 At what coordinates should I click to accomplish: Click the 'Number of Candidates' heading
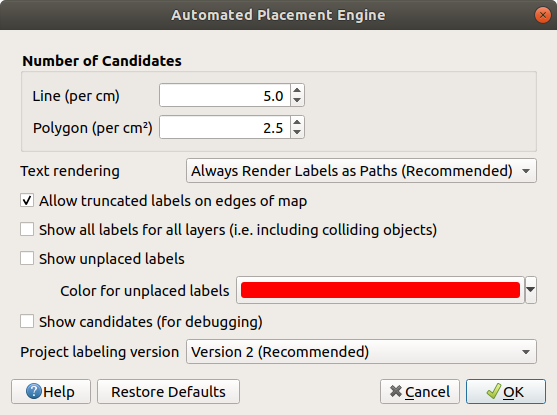pyautogui.click(x=102, y=61)
